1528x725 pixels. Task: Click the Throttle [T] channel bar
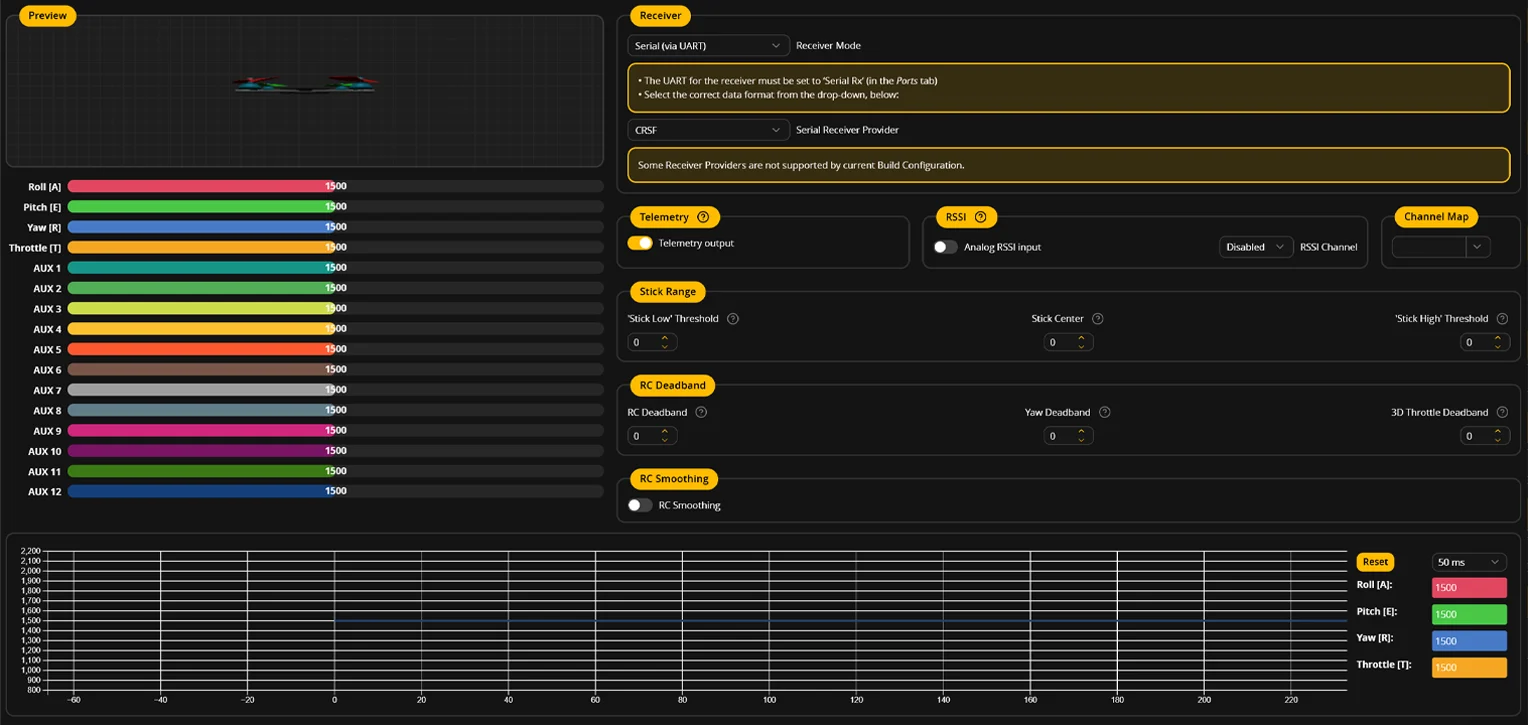[335, 247]
